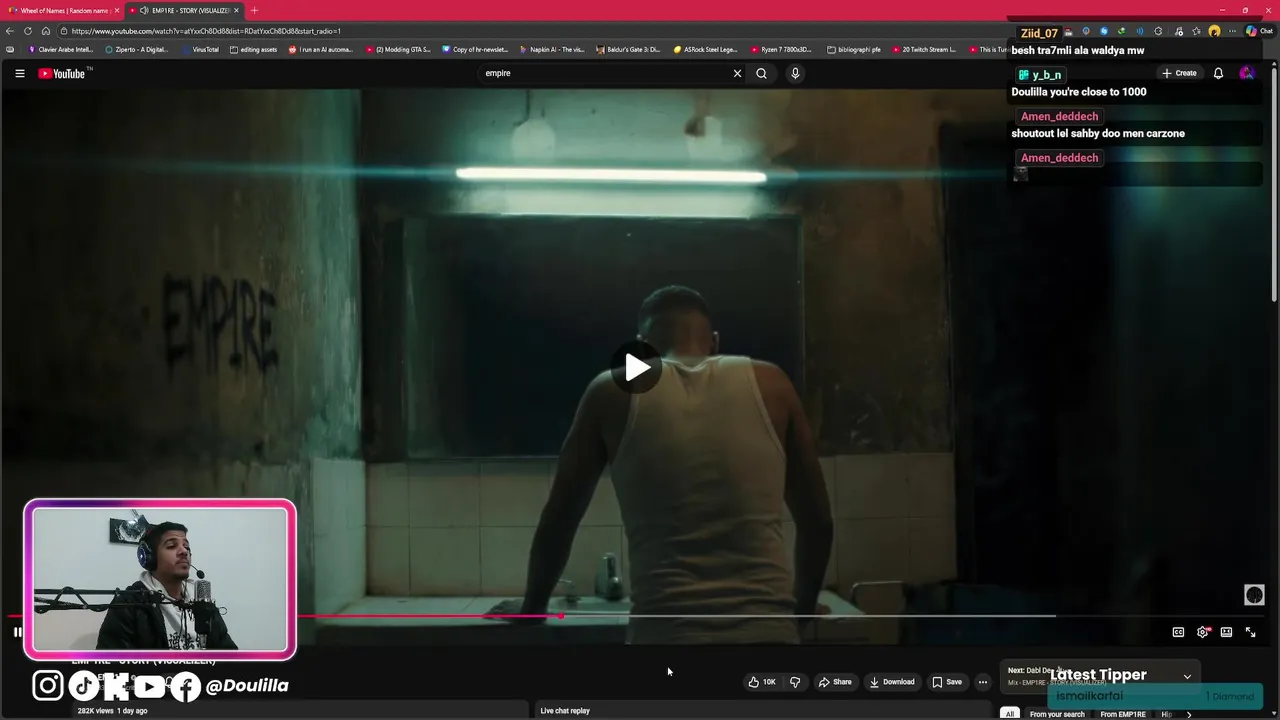The width and height of the screenshot is (1280, 720).
Task: Open Clavier Arabe Intell... bookmark
Action: (x=61, y=49)
